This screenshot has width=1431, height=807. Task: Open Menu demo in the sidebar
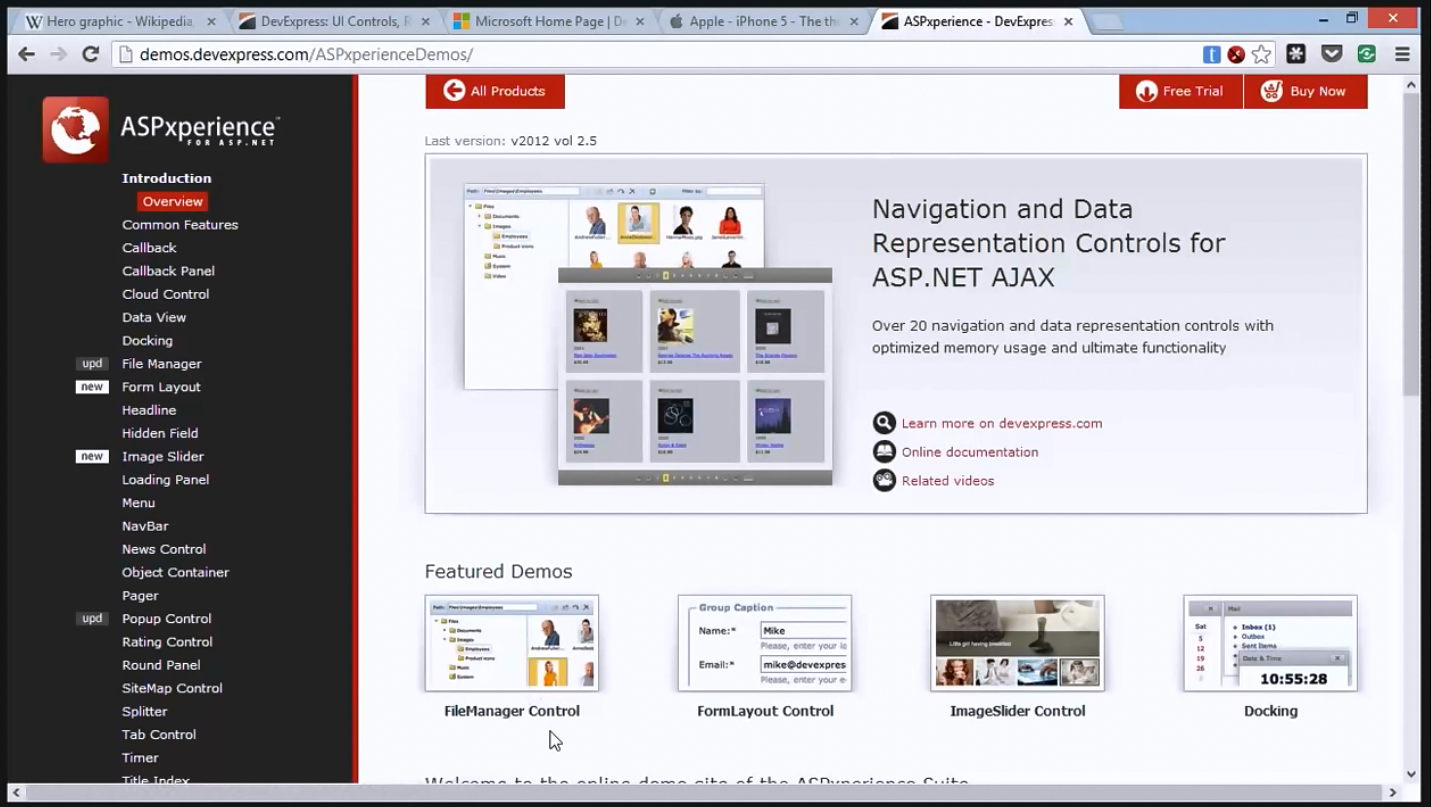pyautogui.click(x=138, y=503)
